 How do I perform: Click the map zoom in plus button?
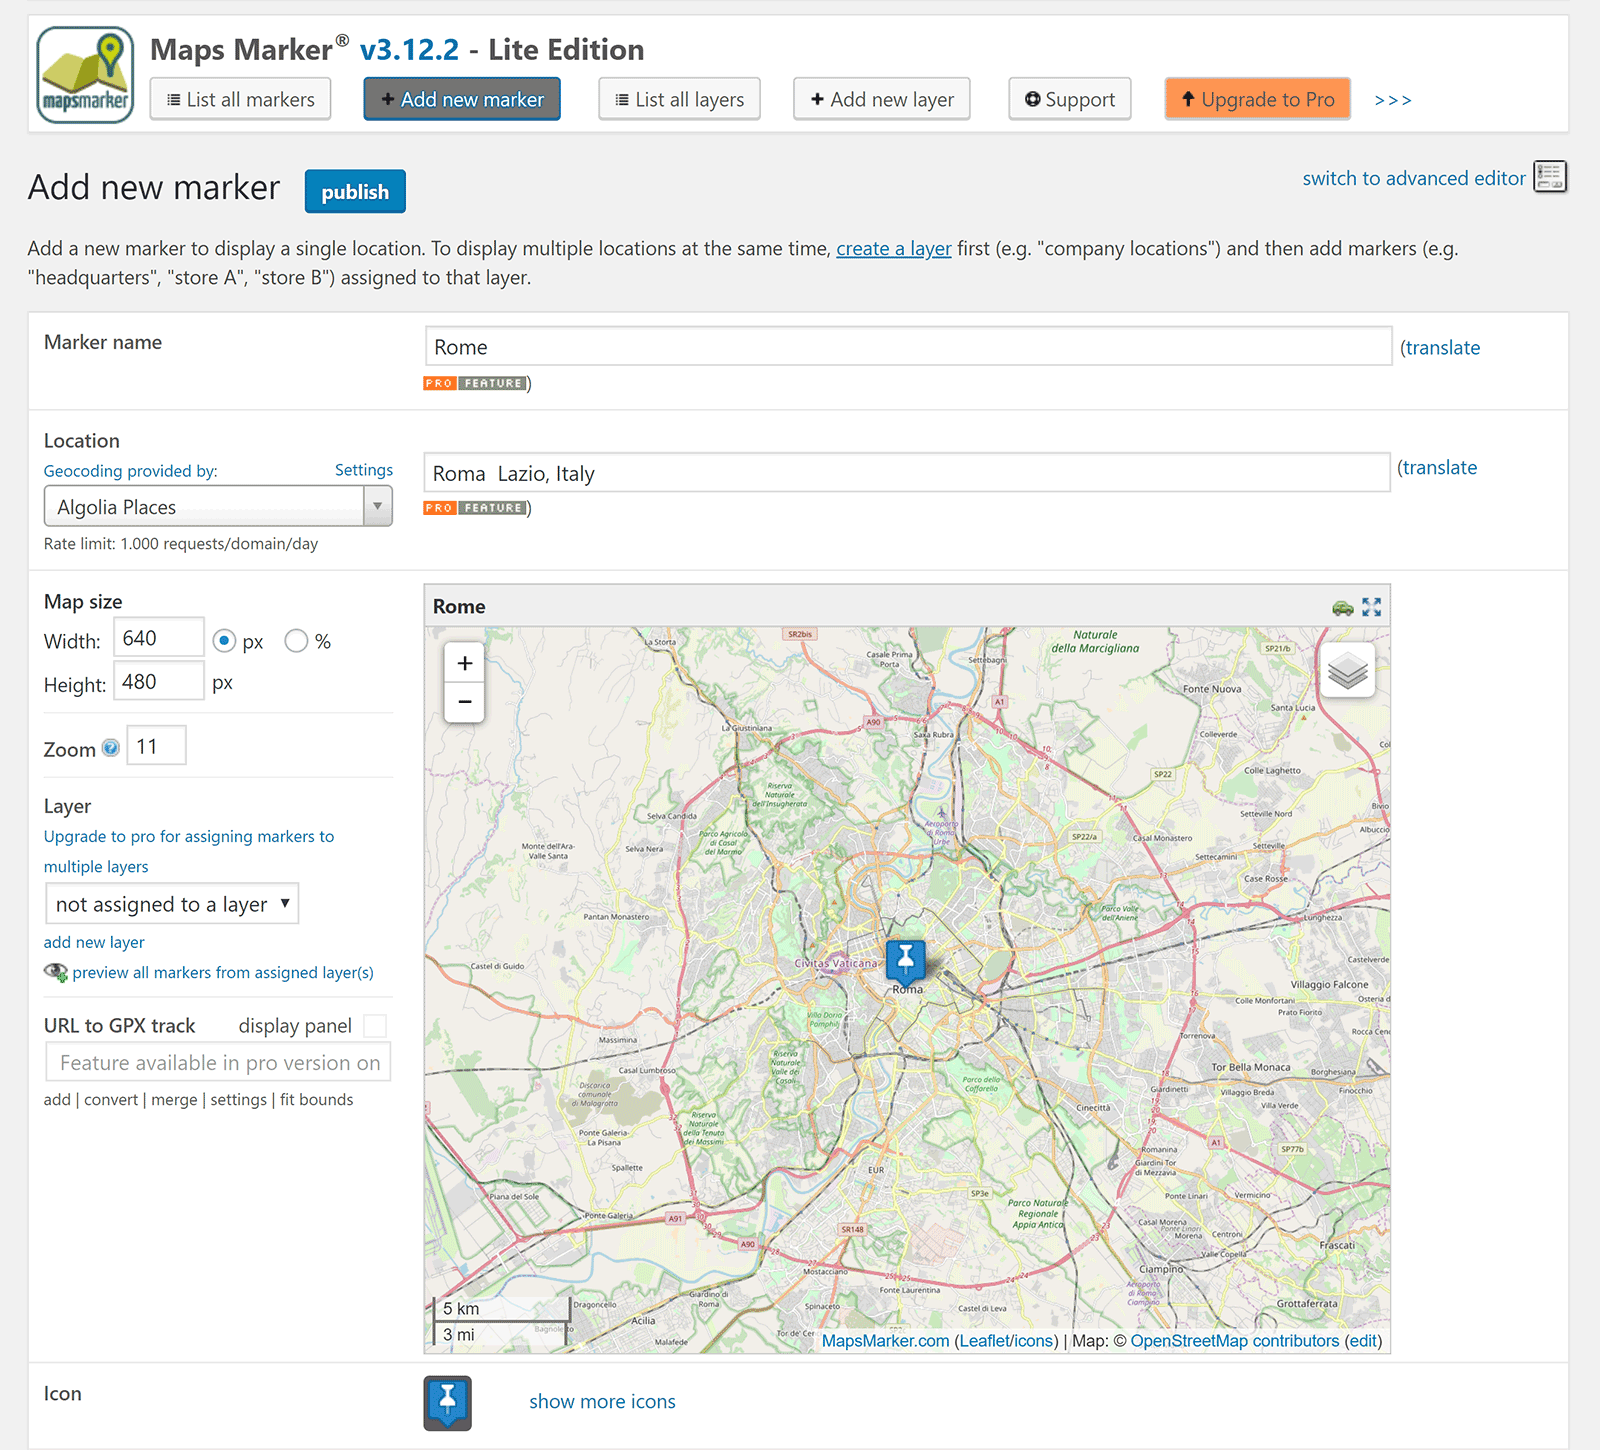tap(464, 663)
